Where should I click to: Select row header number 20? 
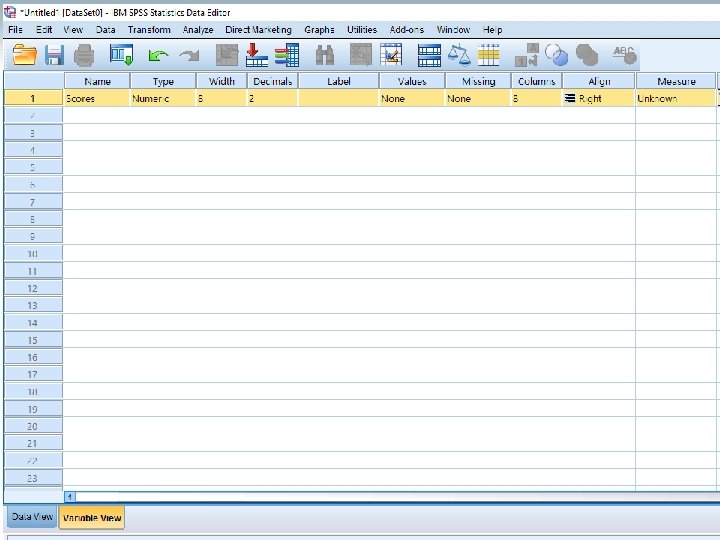point(33,426)
